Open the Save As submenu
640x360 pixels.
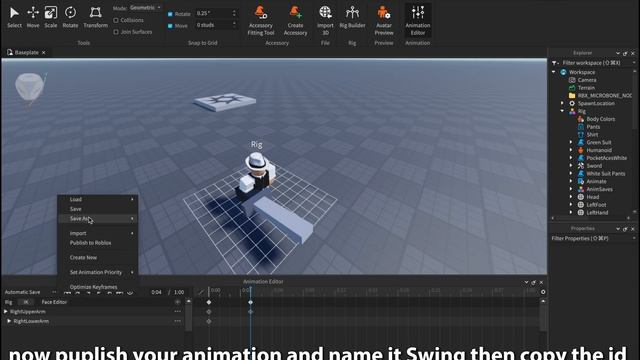[98, 219]
